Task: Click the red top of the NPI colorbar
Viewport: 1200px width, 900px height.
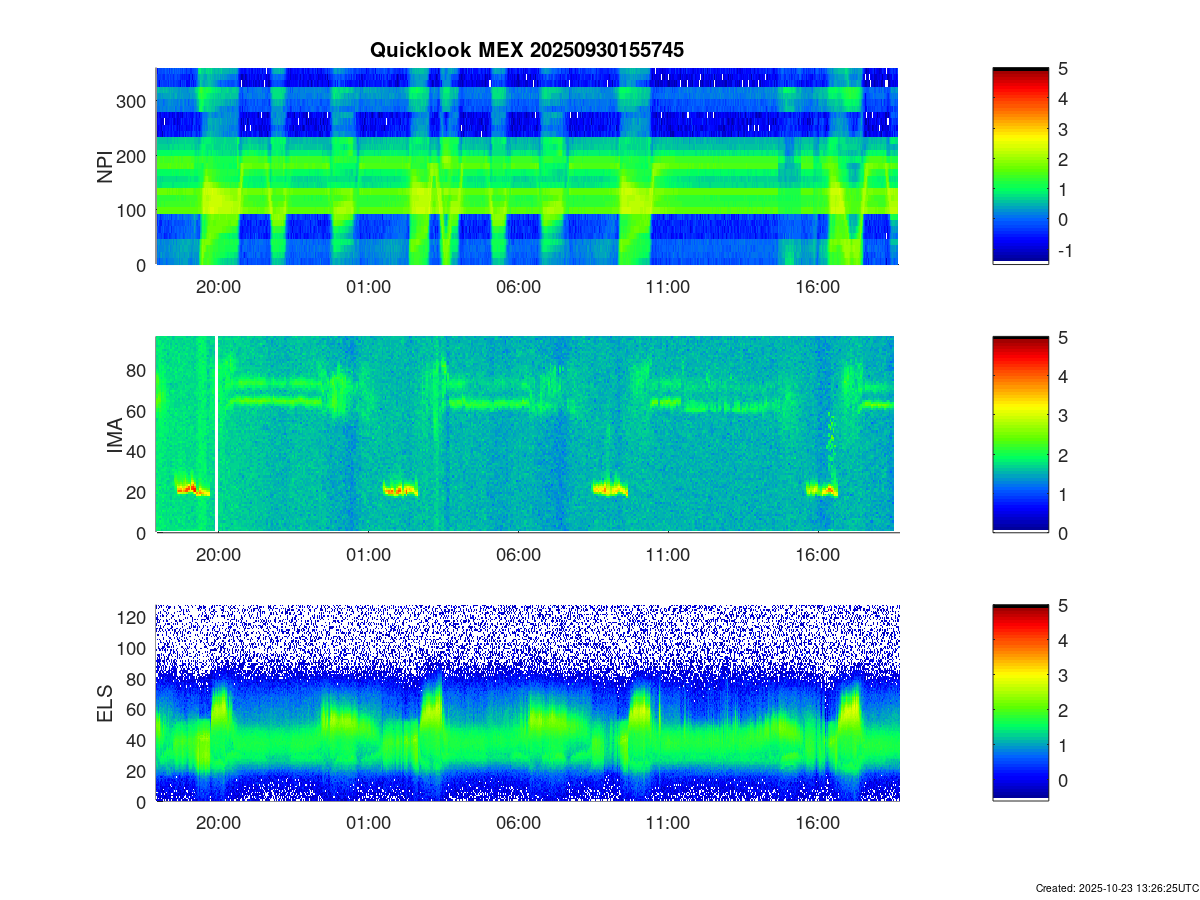Action: 1020,82
